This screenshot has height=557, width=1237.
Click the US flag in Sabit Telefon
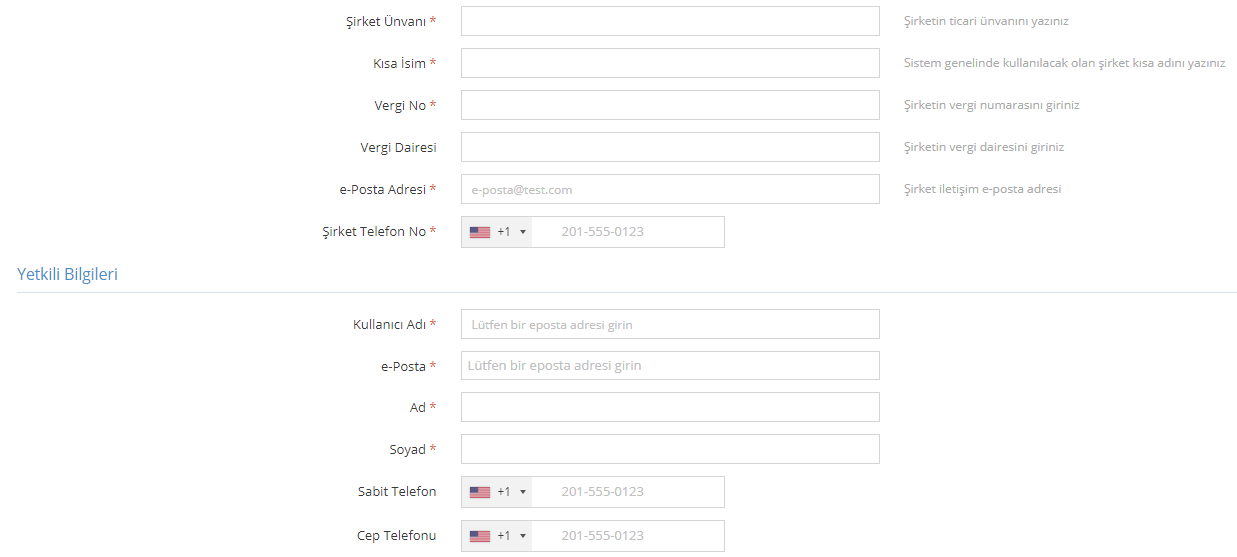click(x=480, y=492)
